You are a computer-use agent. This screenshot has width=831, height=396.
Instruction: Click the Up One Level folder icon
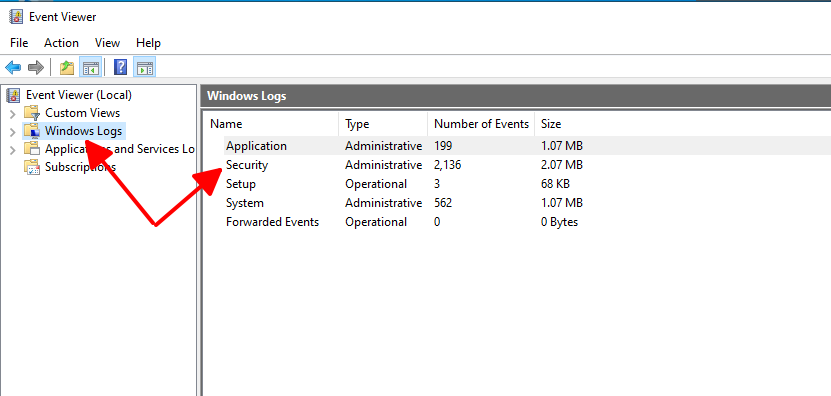point(67,68)
